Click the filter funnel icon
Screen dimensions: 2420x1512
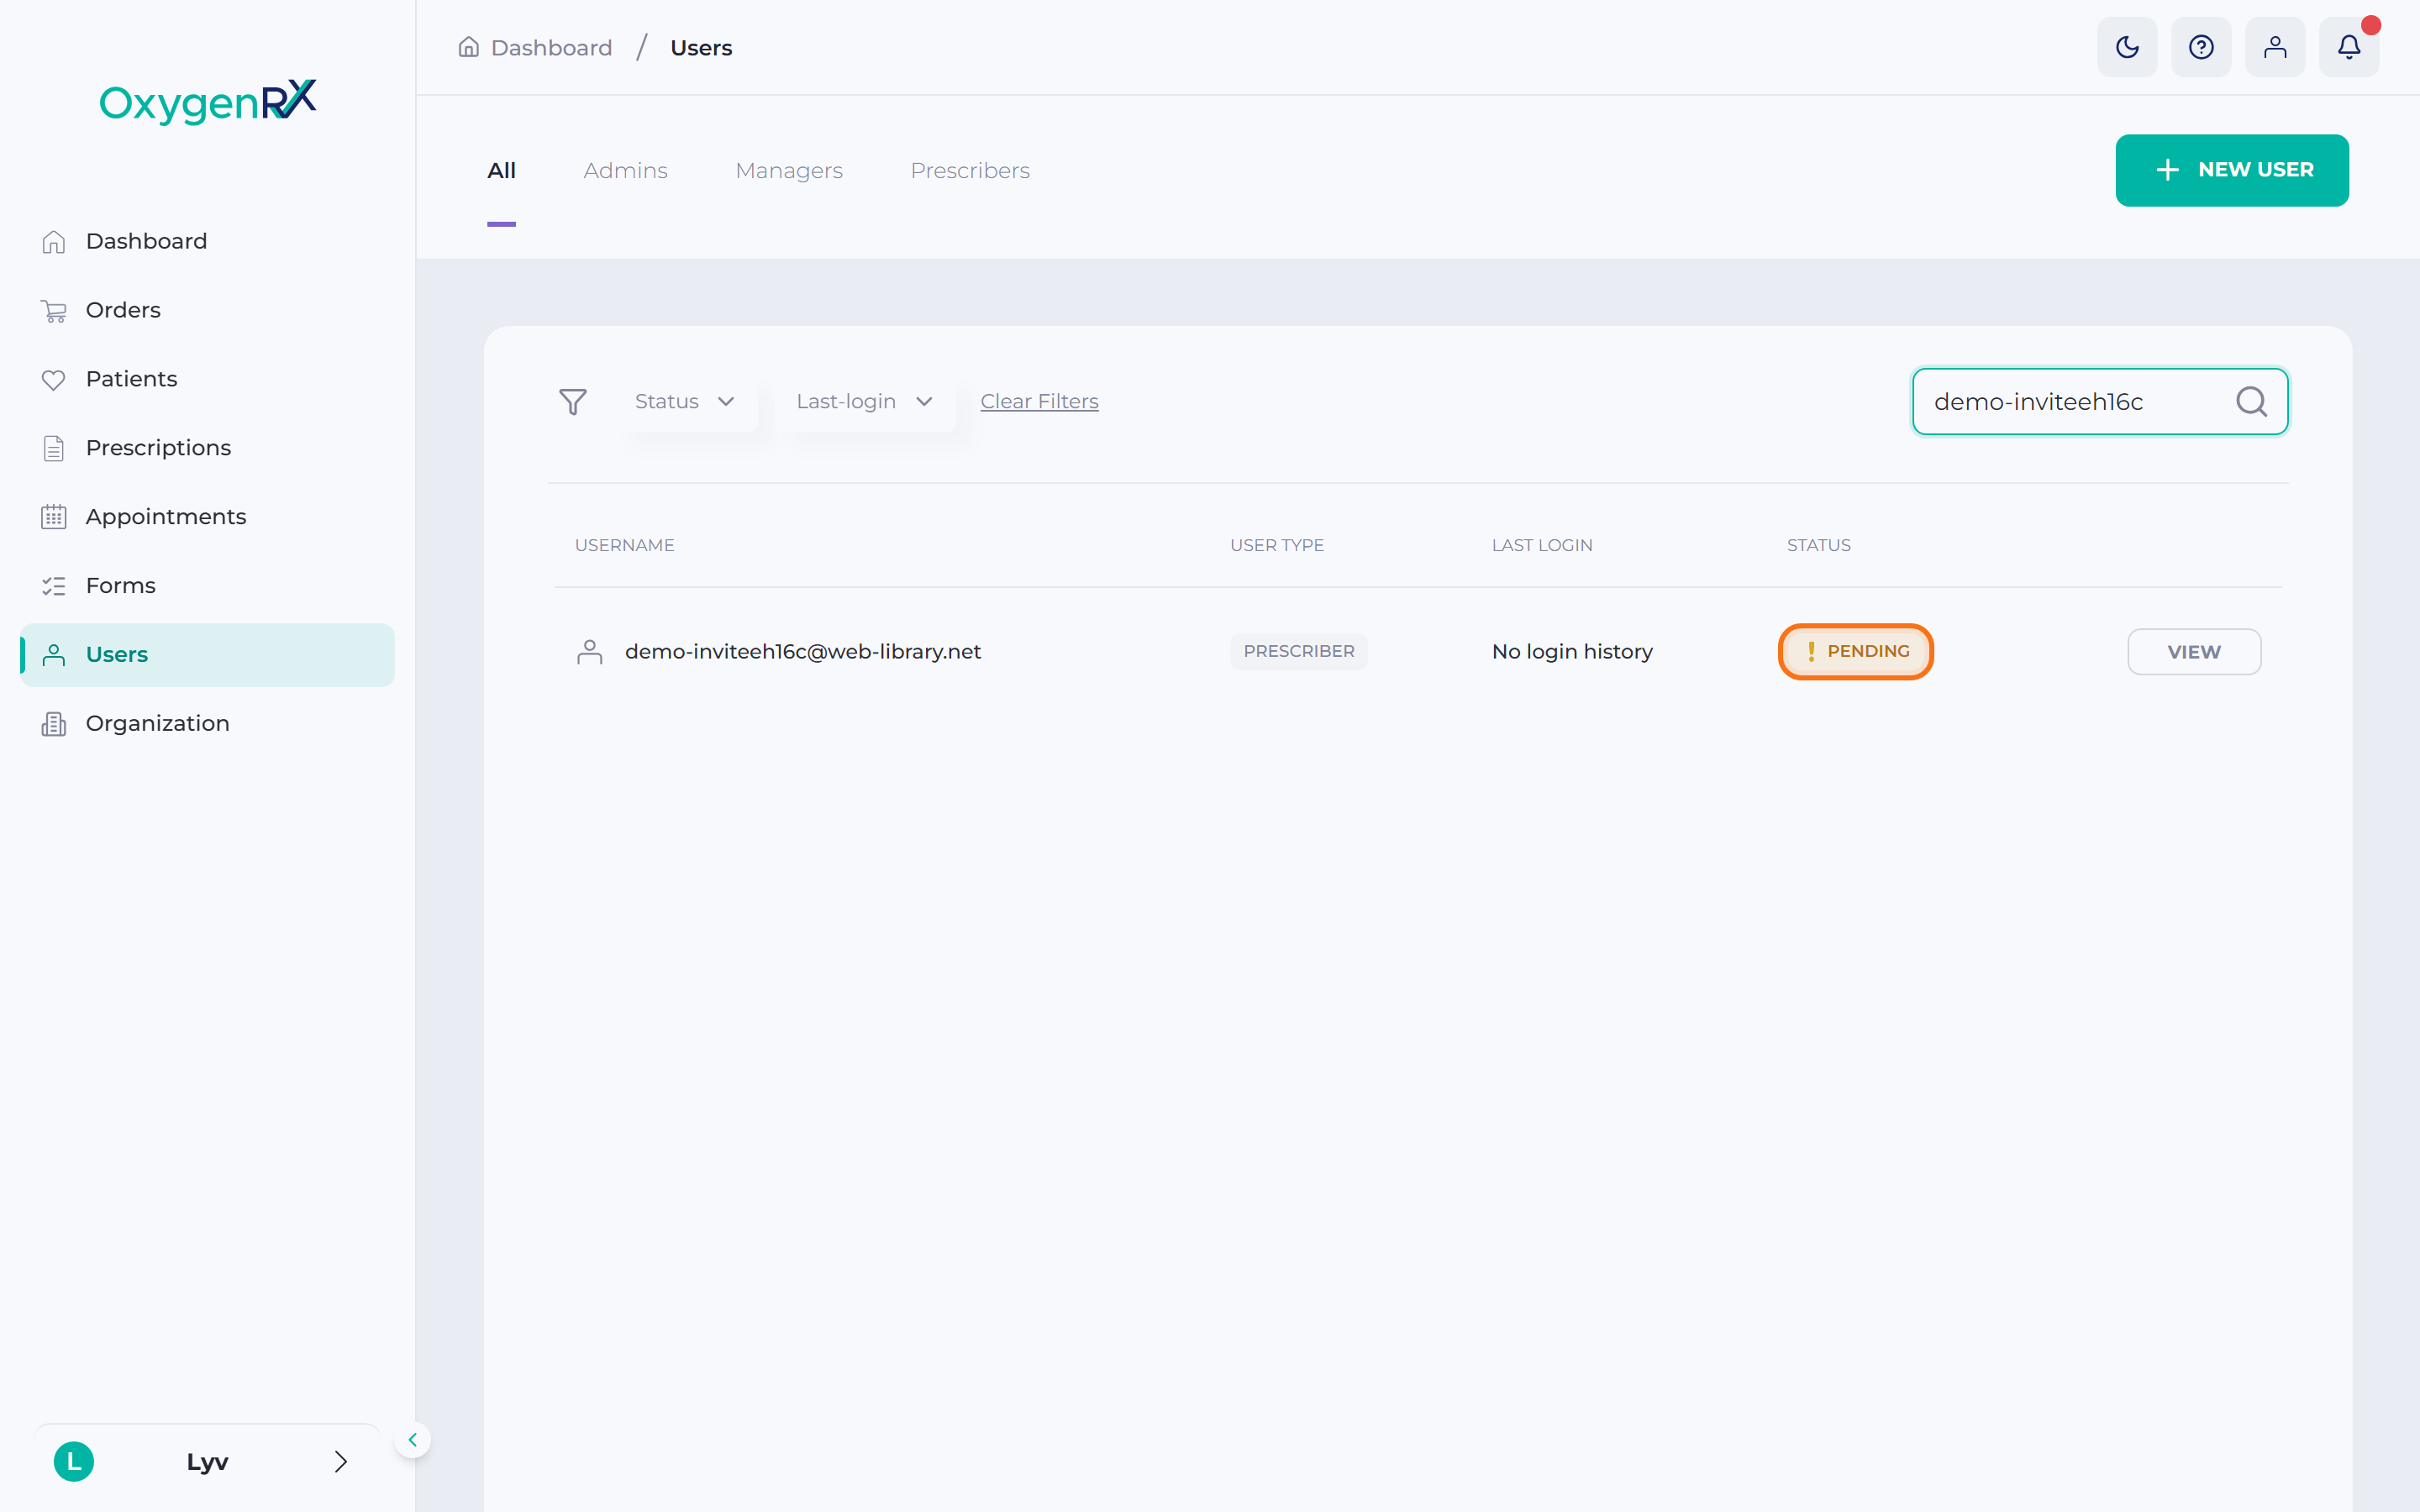coord(573,402)
